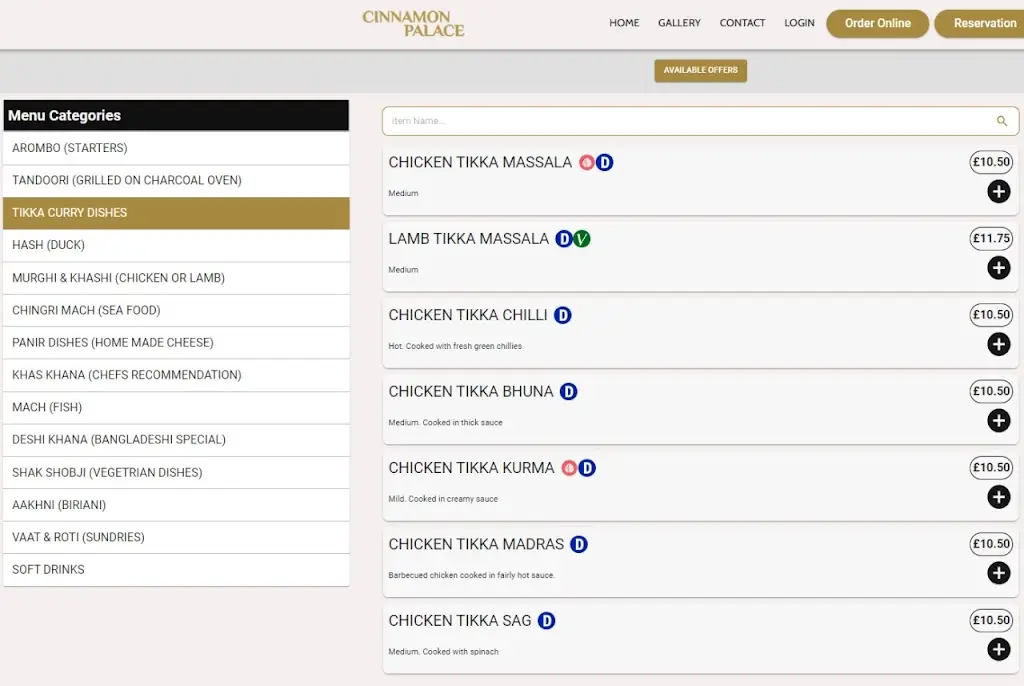Go to the GALLERY page

click(679, 22)
